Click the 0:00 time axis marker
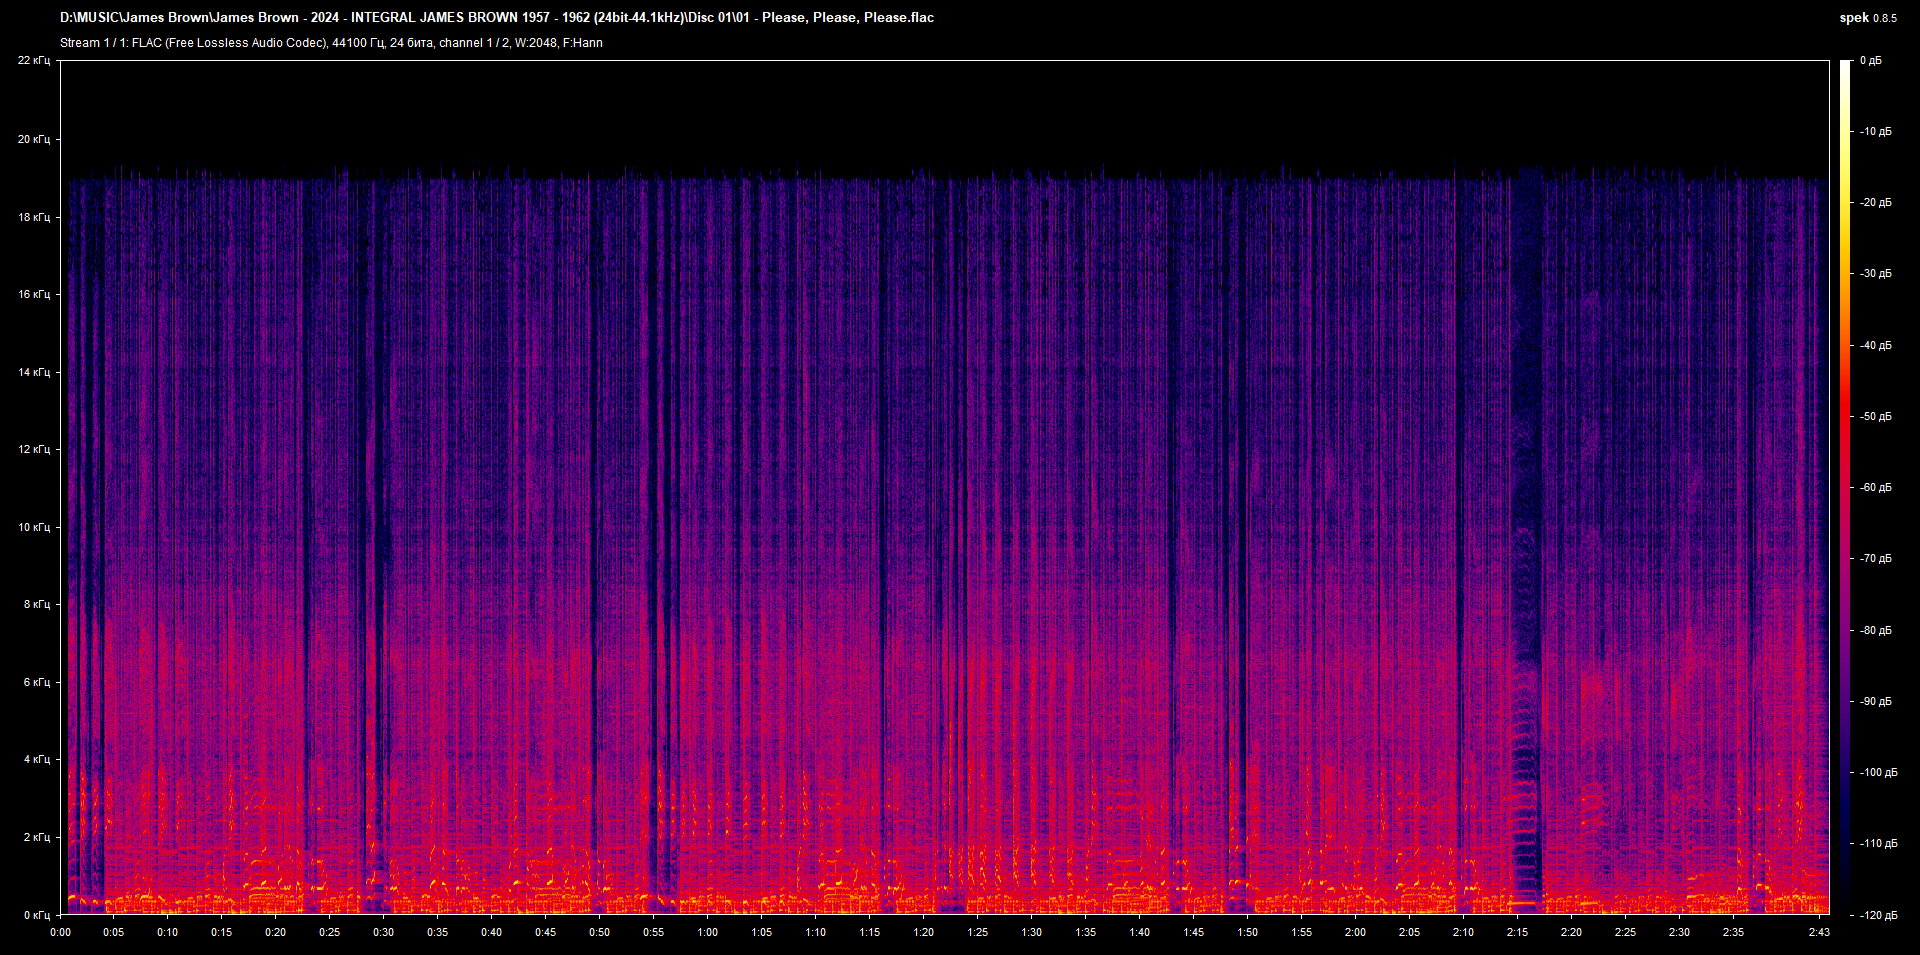The height and width of the screenshot is (955, 1920). pyautogui.click(x=60, y=932)
